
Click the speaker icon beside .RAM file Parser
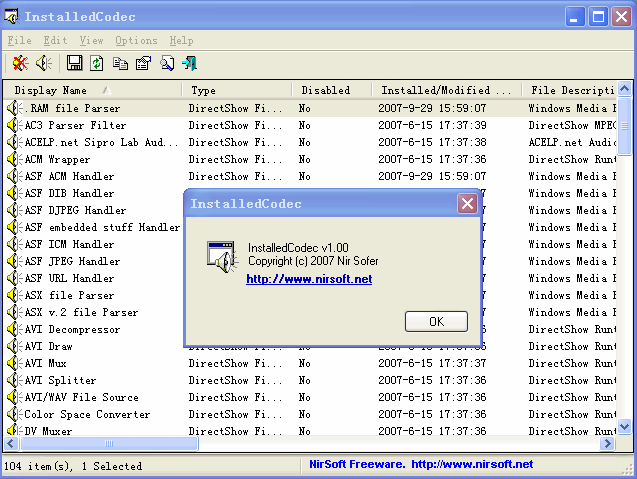[15, 108]
